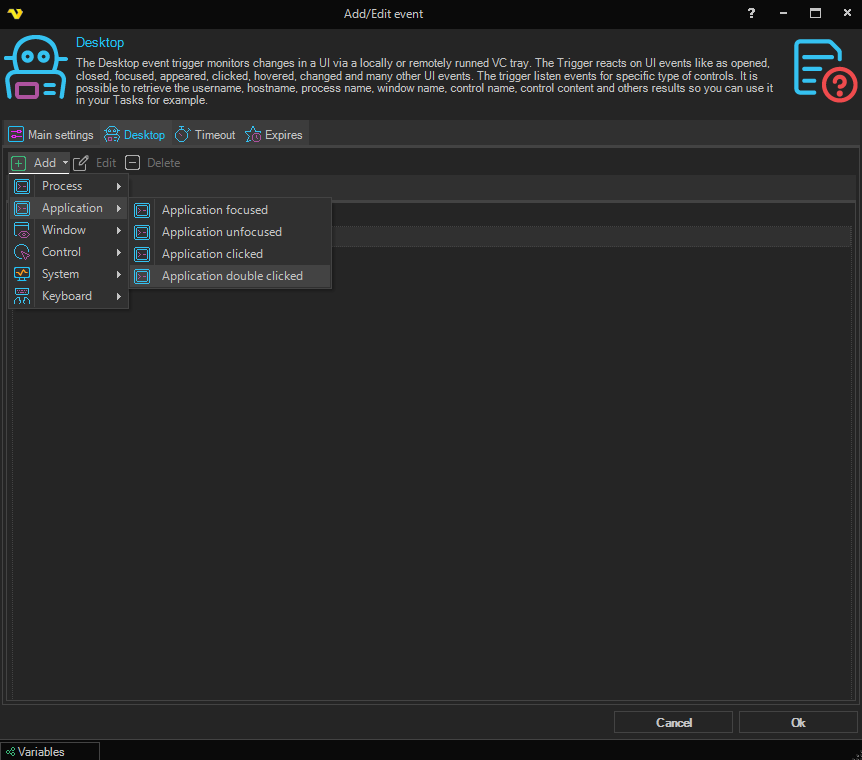Click the Application double clicked icon

142,276
